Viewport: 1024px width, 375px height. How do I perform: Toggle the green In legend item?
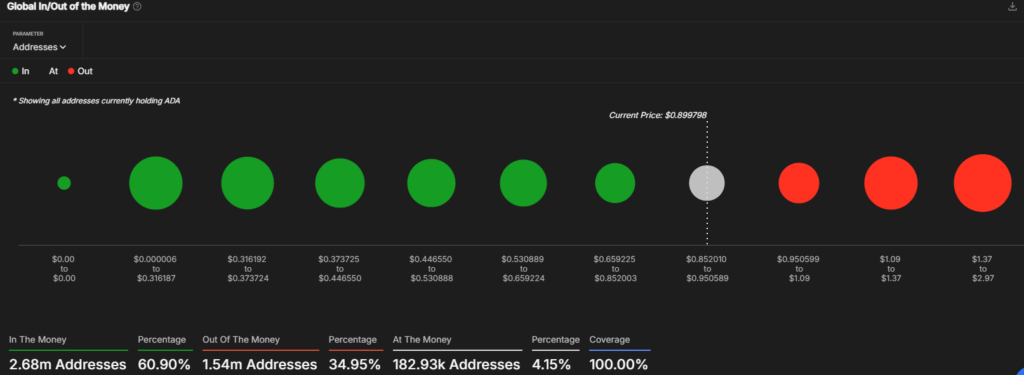[x=21, y=71]
